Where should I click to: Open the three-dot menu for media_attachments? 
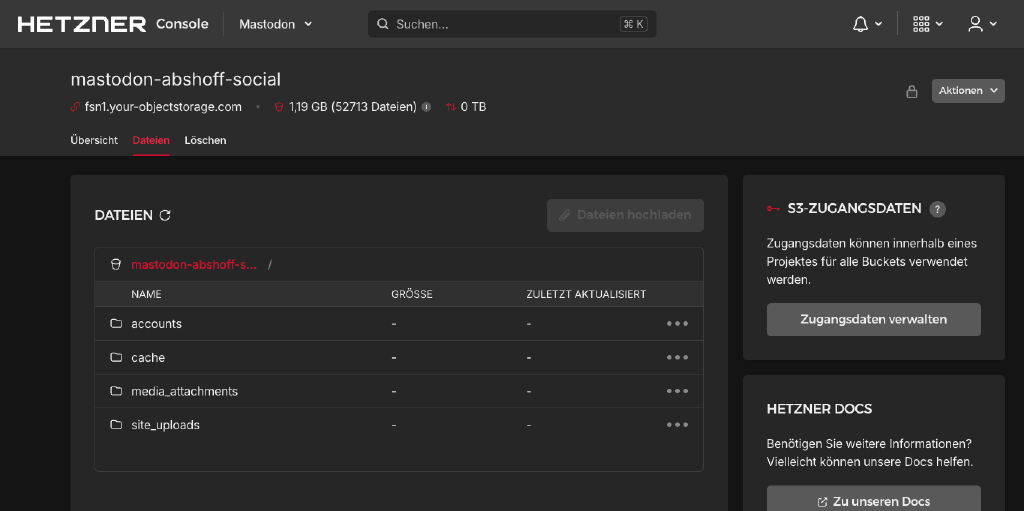click(x=677, y=391)
